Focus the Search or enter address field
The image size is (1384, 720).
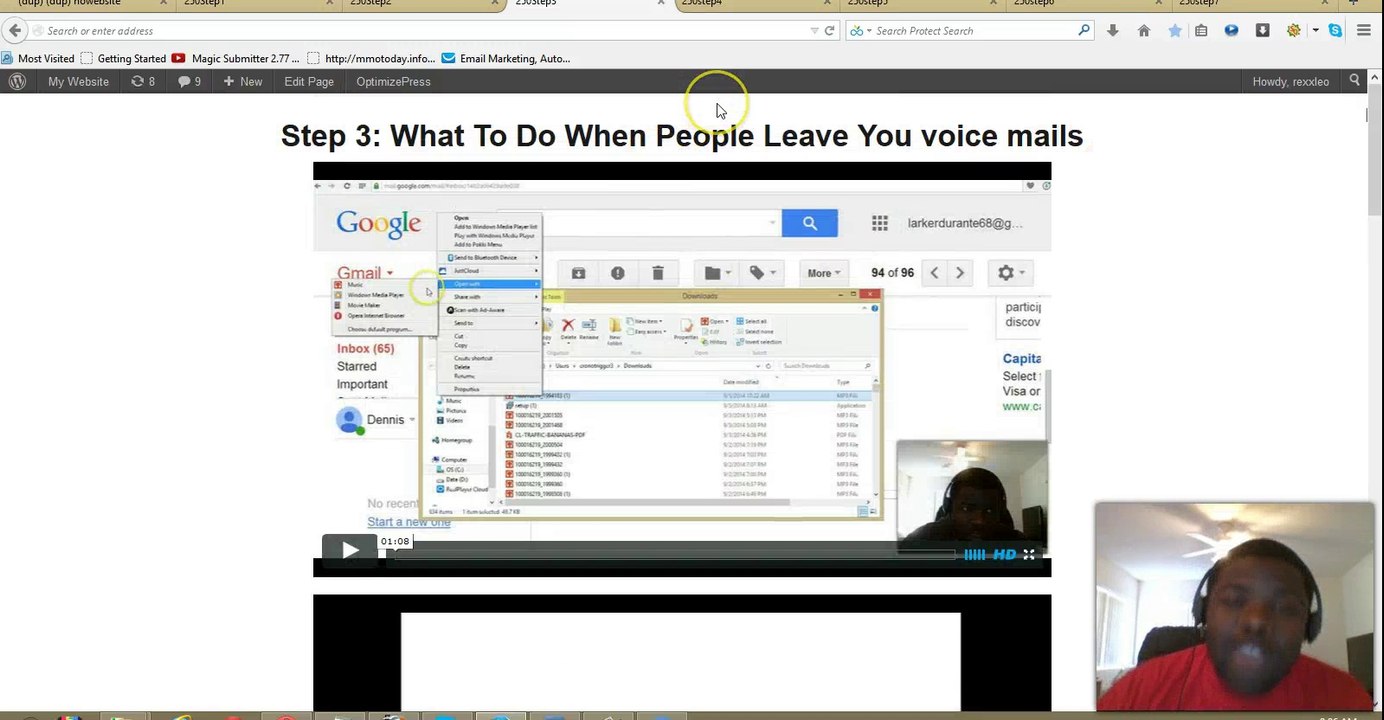(425, 31)
